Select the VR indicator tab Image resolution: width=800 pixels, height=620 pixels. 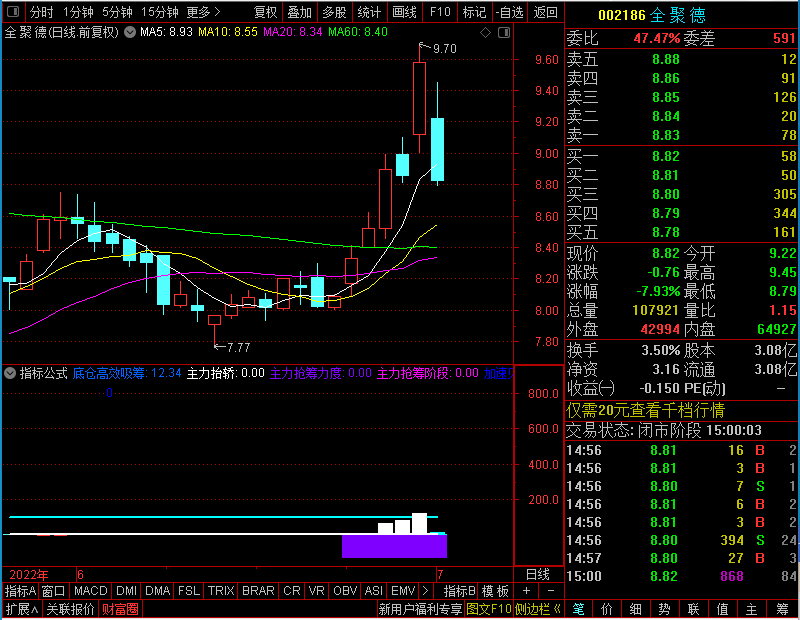pyautogui.click(x=316, y=591)
